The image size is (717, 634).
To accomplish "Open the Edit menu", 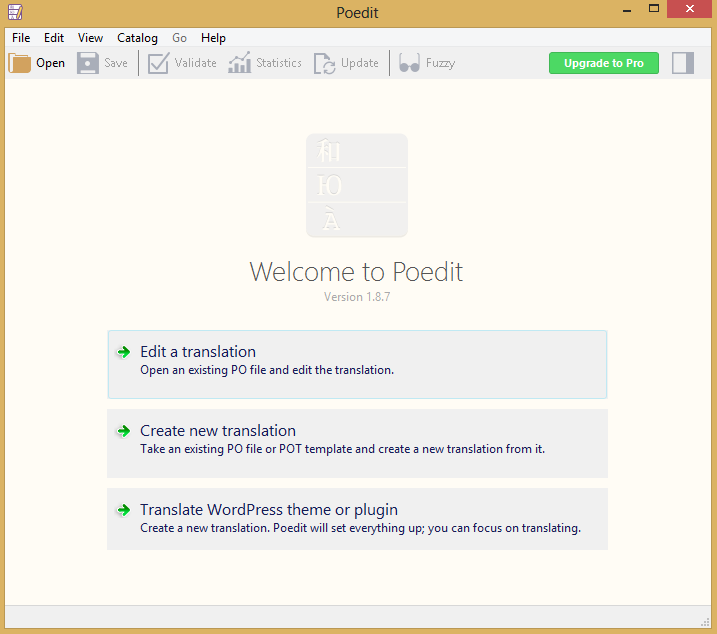I will tap(54, 38).
